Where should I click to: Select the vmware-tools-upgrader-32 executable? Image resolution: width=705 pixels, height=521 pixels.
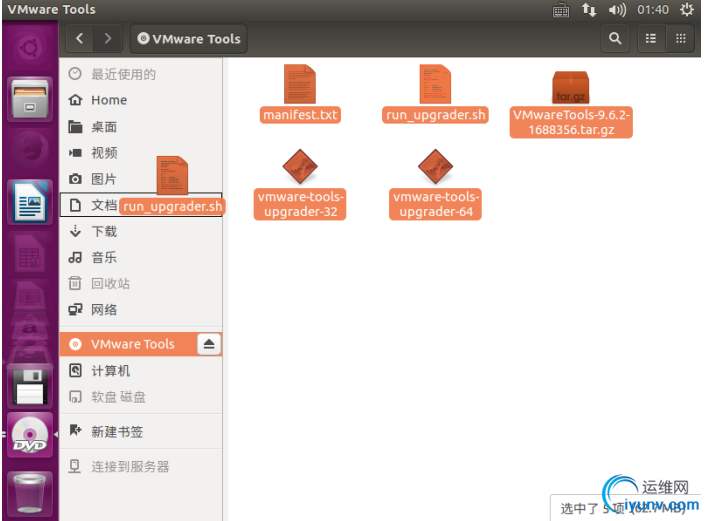[300, 166]
